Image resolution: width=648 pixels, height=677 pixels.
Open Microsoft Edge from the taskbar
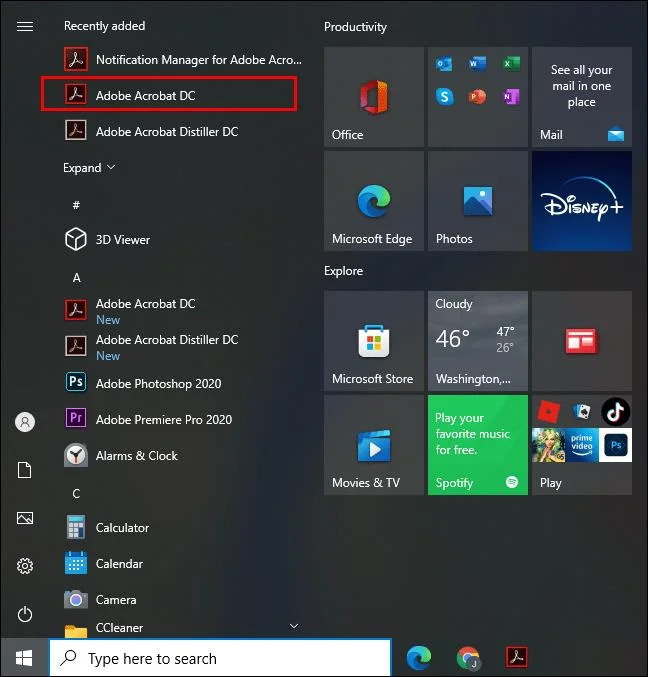coord(418,657)
